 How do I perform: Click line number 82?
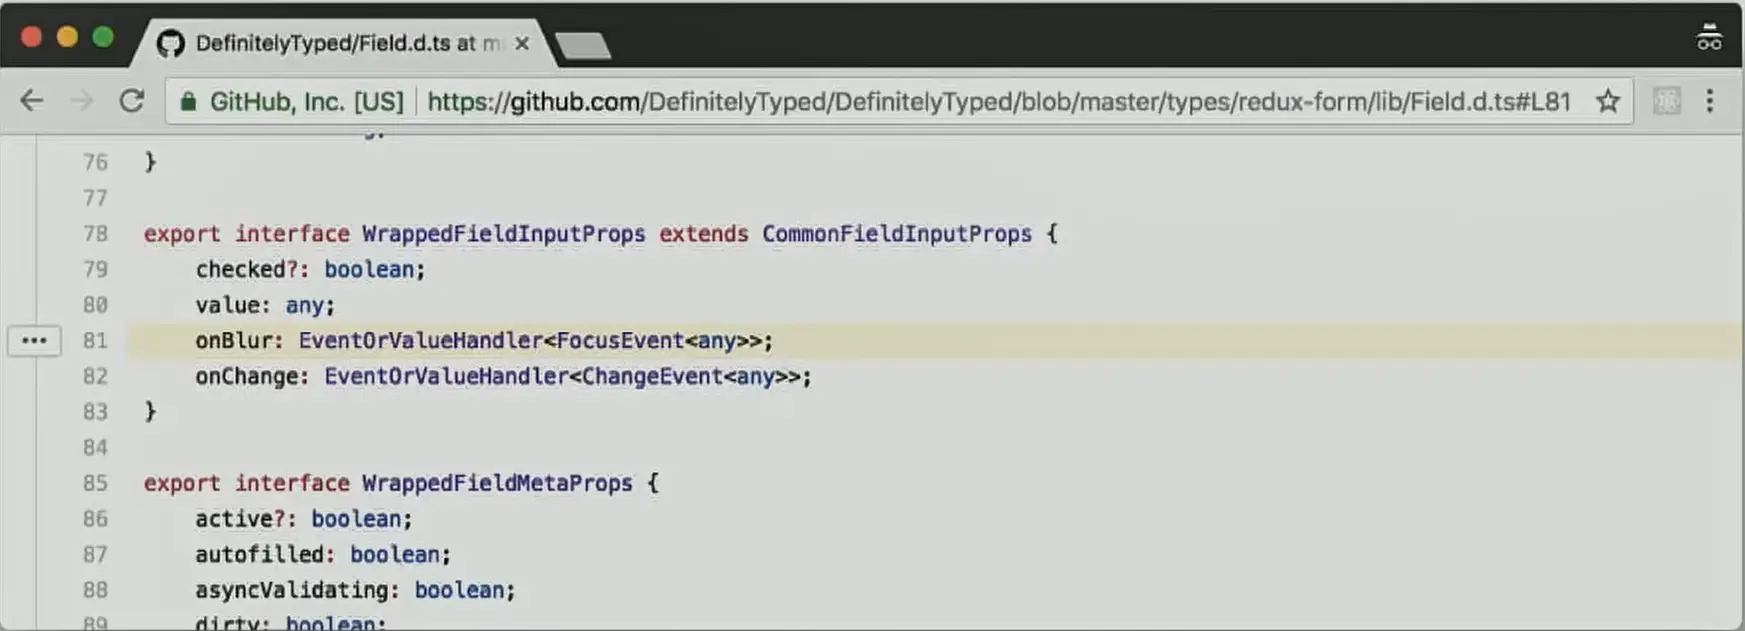pos(95,376)
